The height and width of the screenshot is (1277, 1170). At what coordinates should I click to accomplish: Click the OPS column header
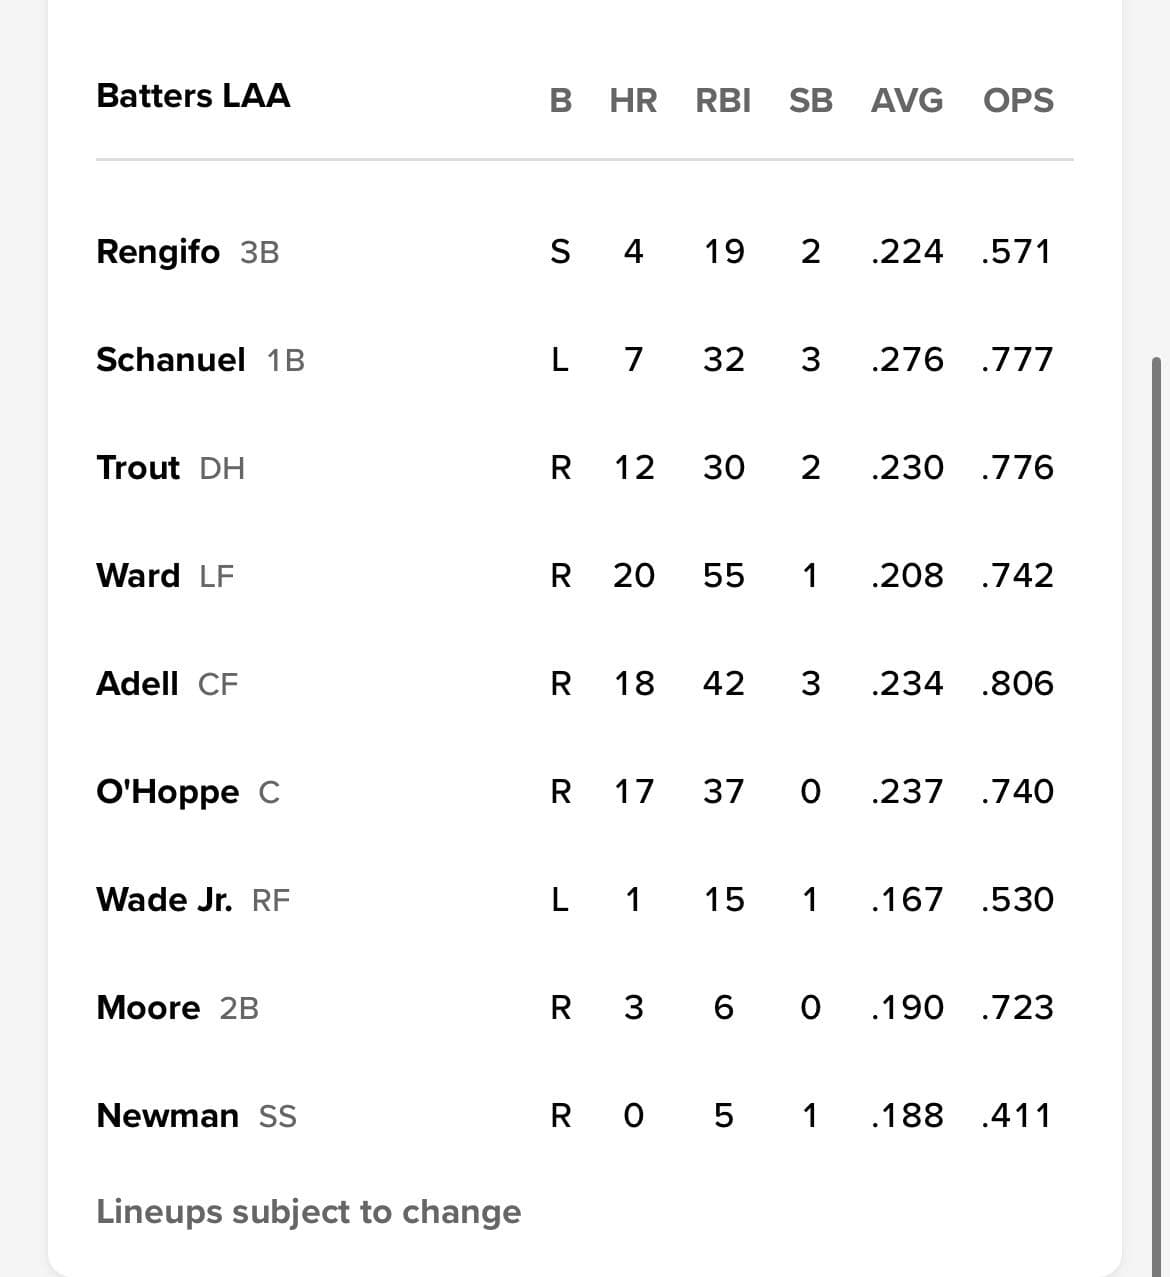1018,100
